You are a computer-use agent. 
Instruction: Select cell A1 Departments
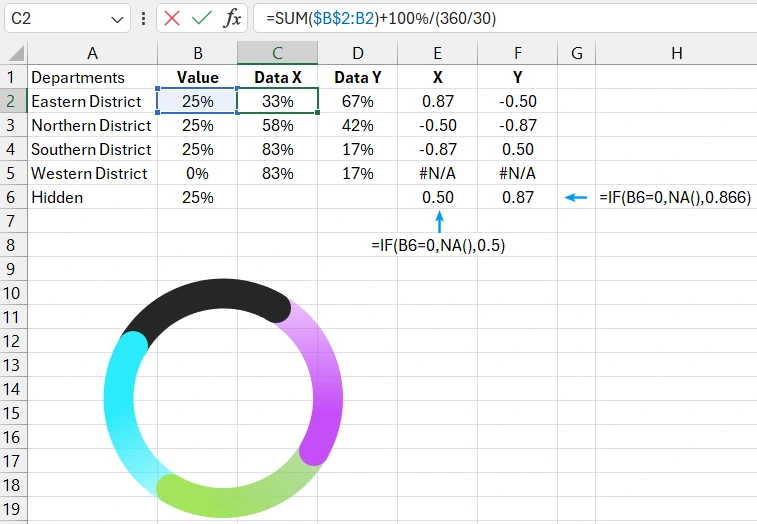coord(92,77)
